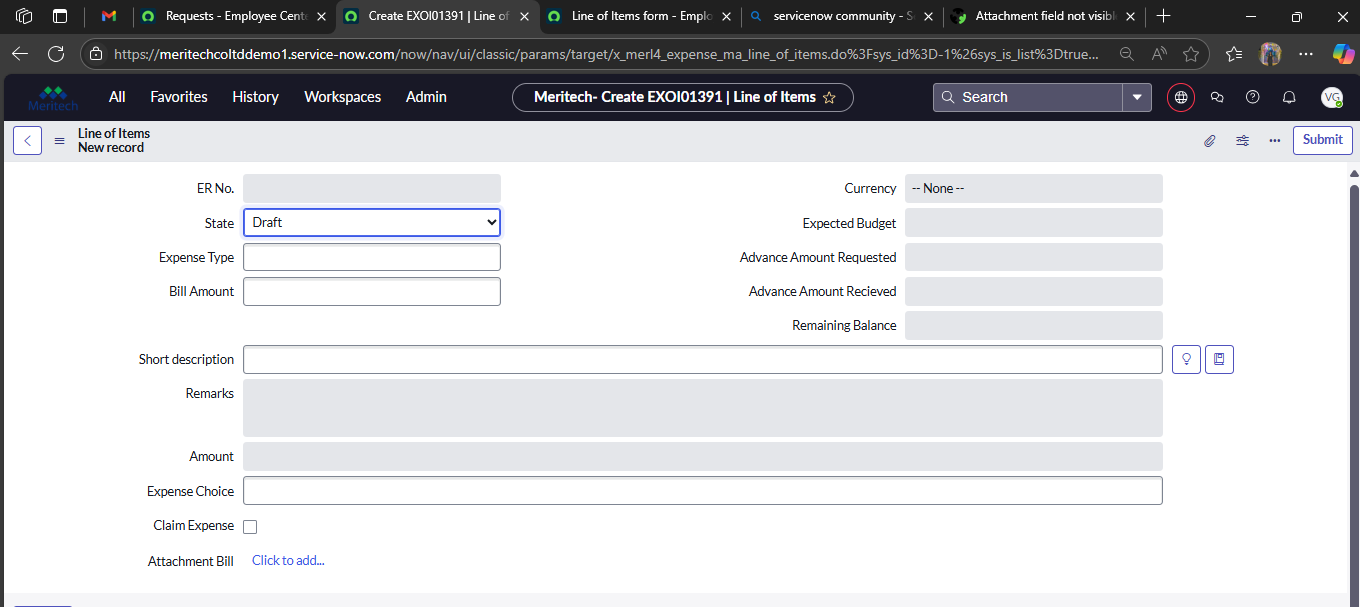Open the workspaces icon in tab bar
This screenshot has width=1360, height=607.
pos(25,16)
